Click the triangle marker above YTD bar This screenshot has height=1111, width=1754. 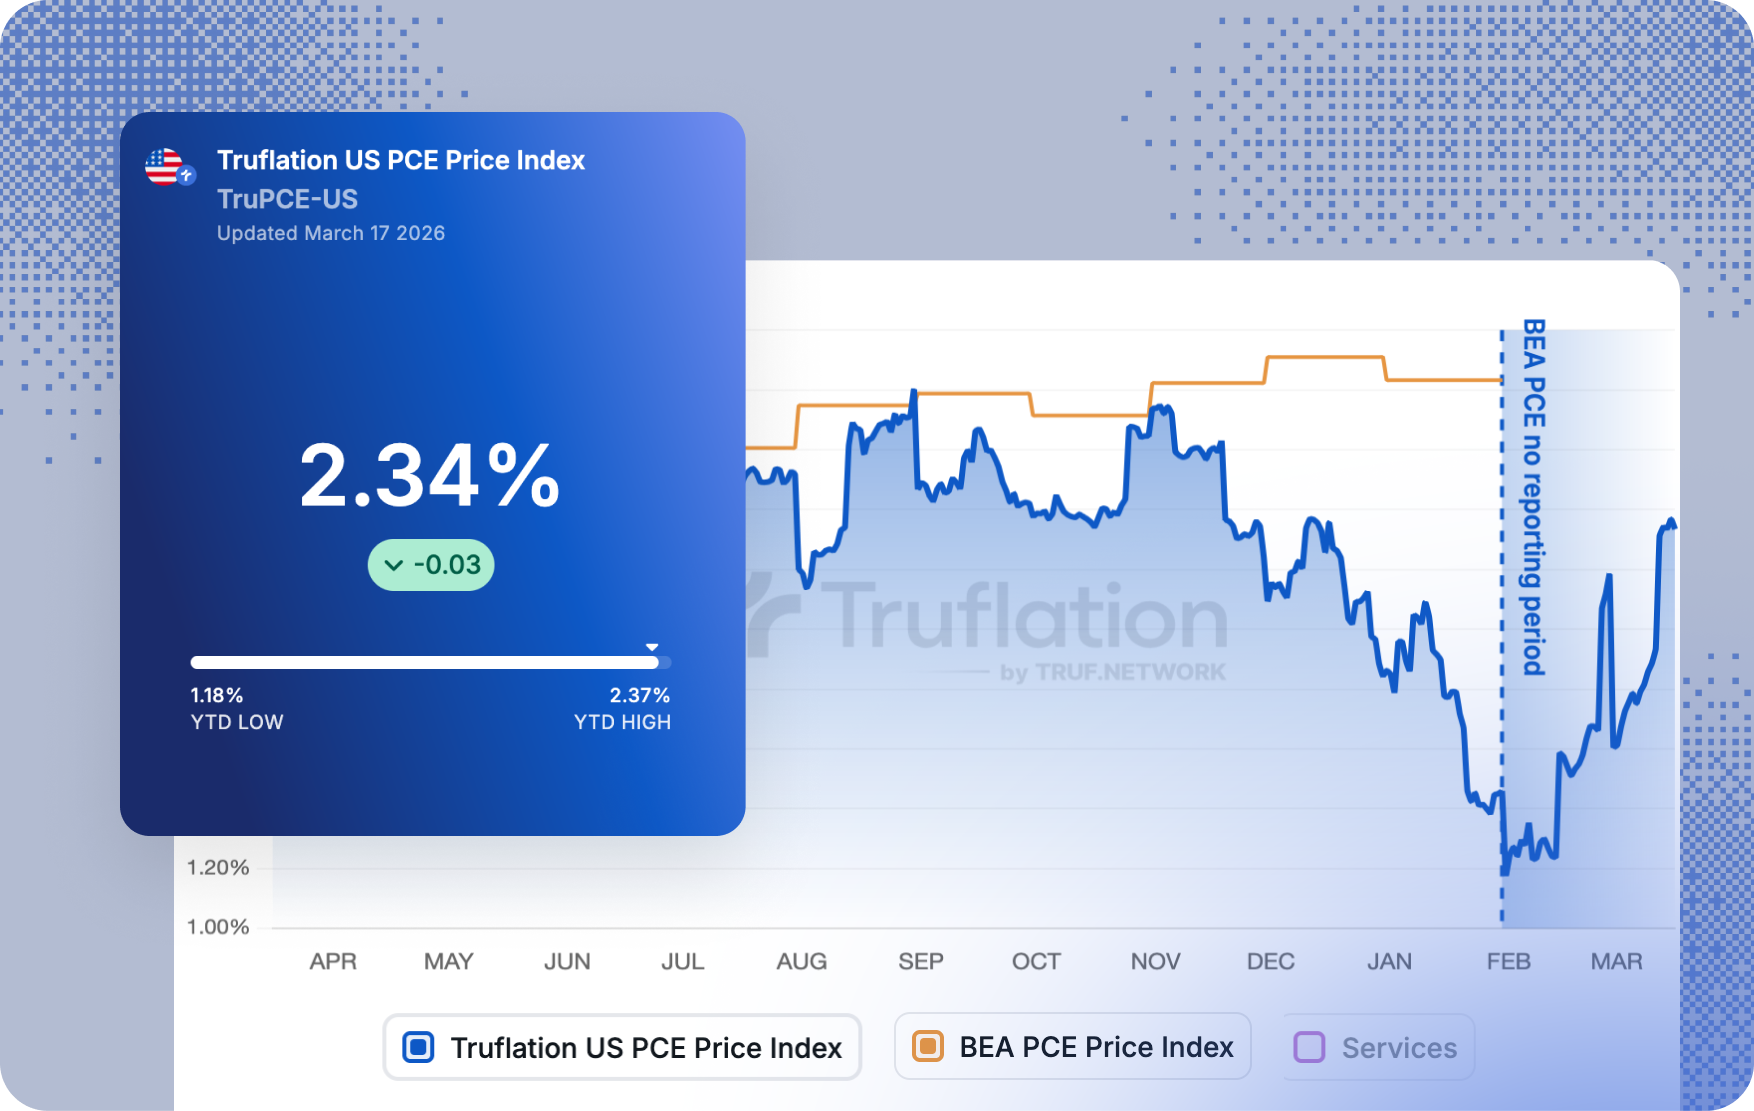point(652,647)
